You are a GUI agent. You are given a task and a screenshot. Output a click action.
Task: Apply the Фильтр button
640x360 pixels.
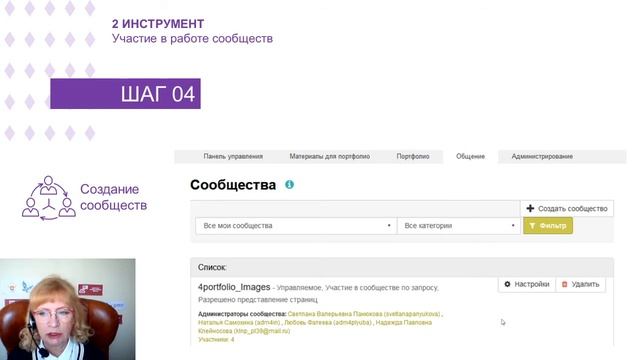click(x=548, y=226)
